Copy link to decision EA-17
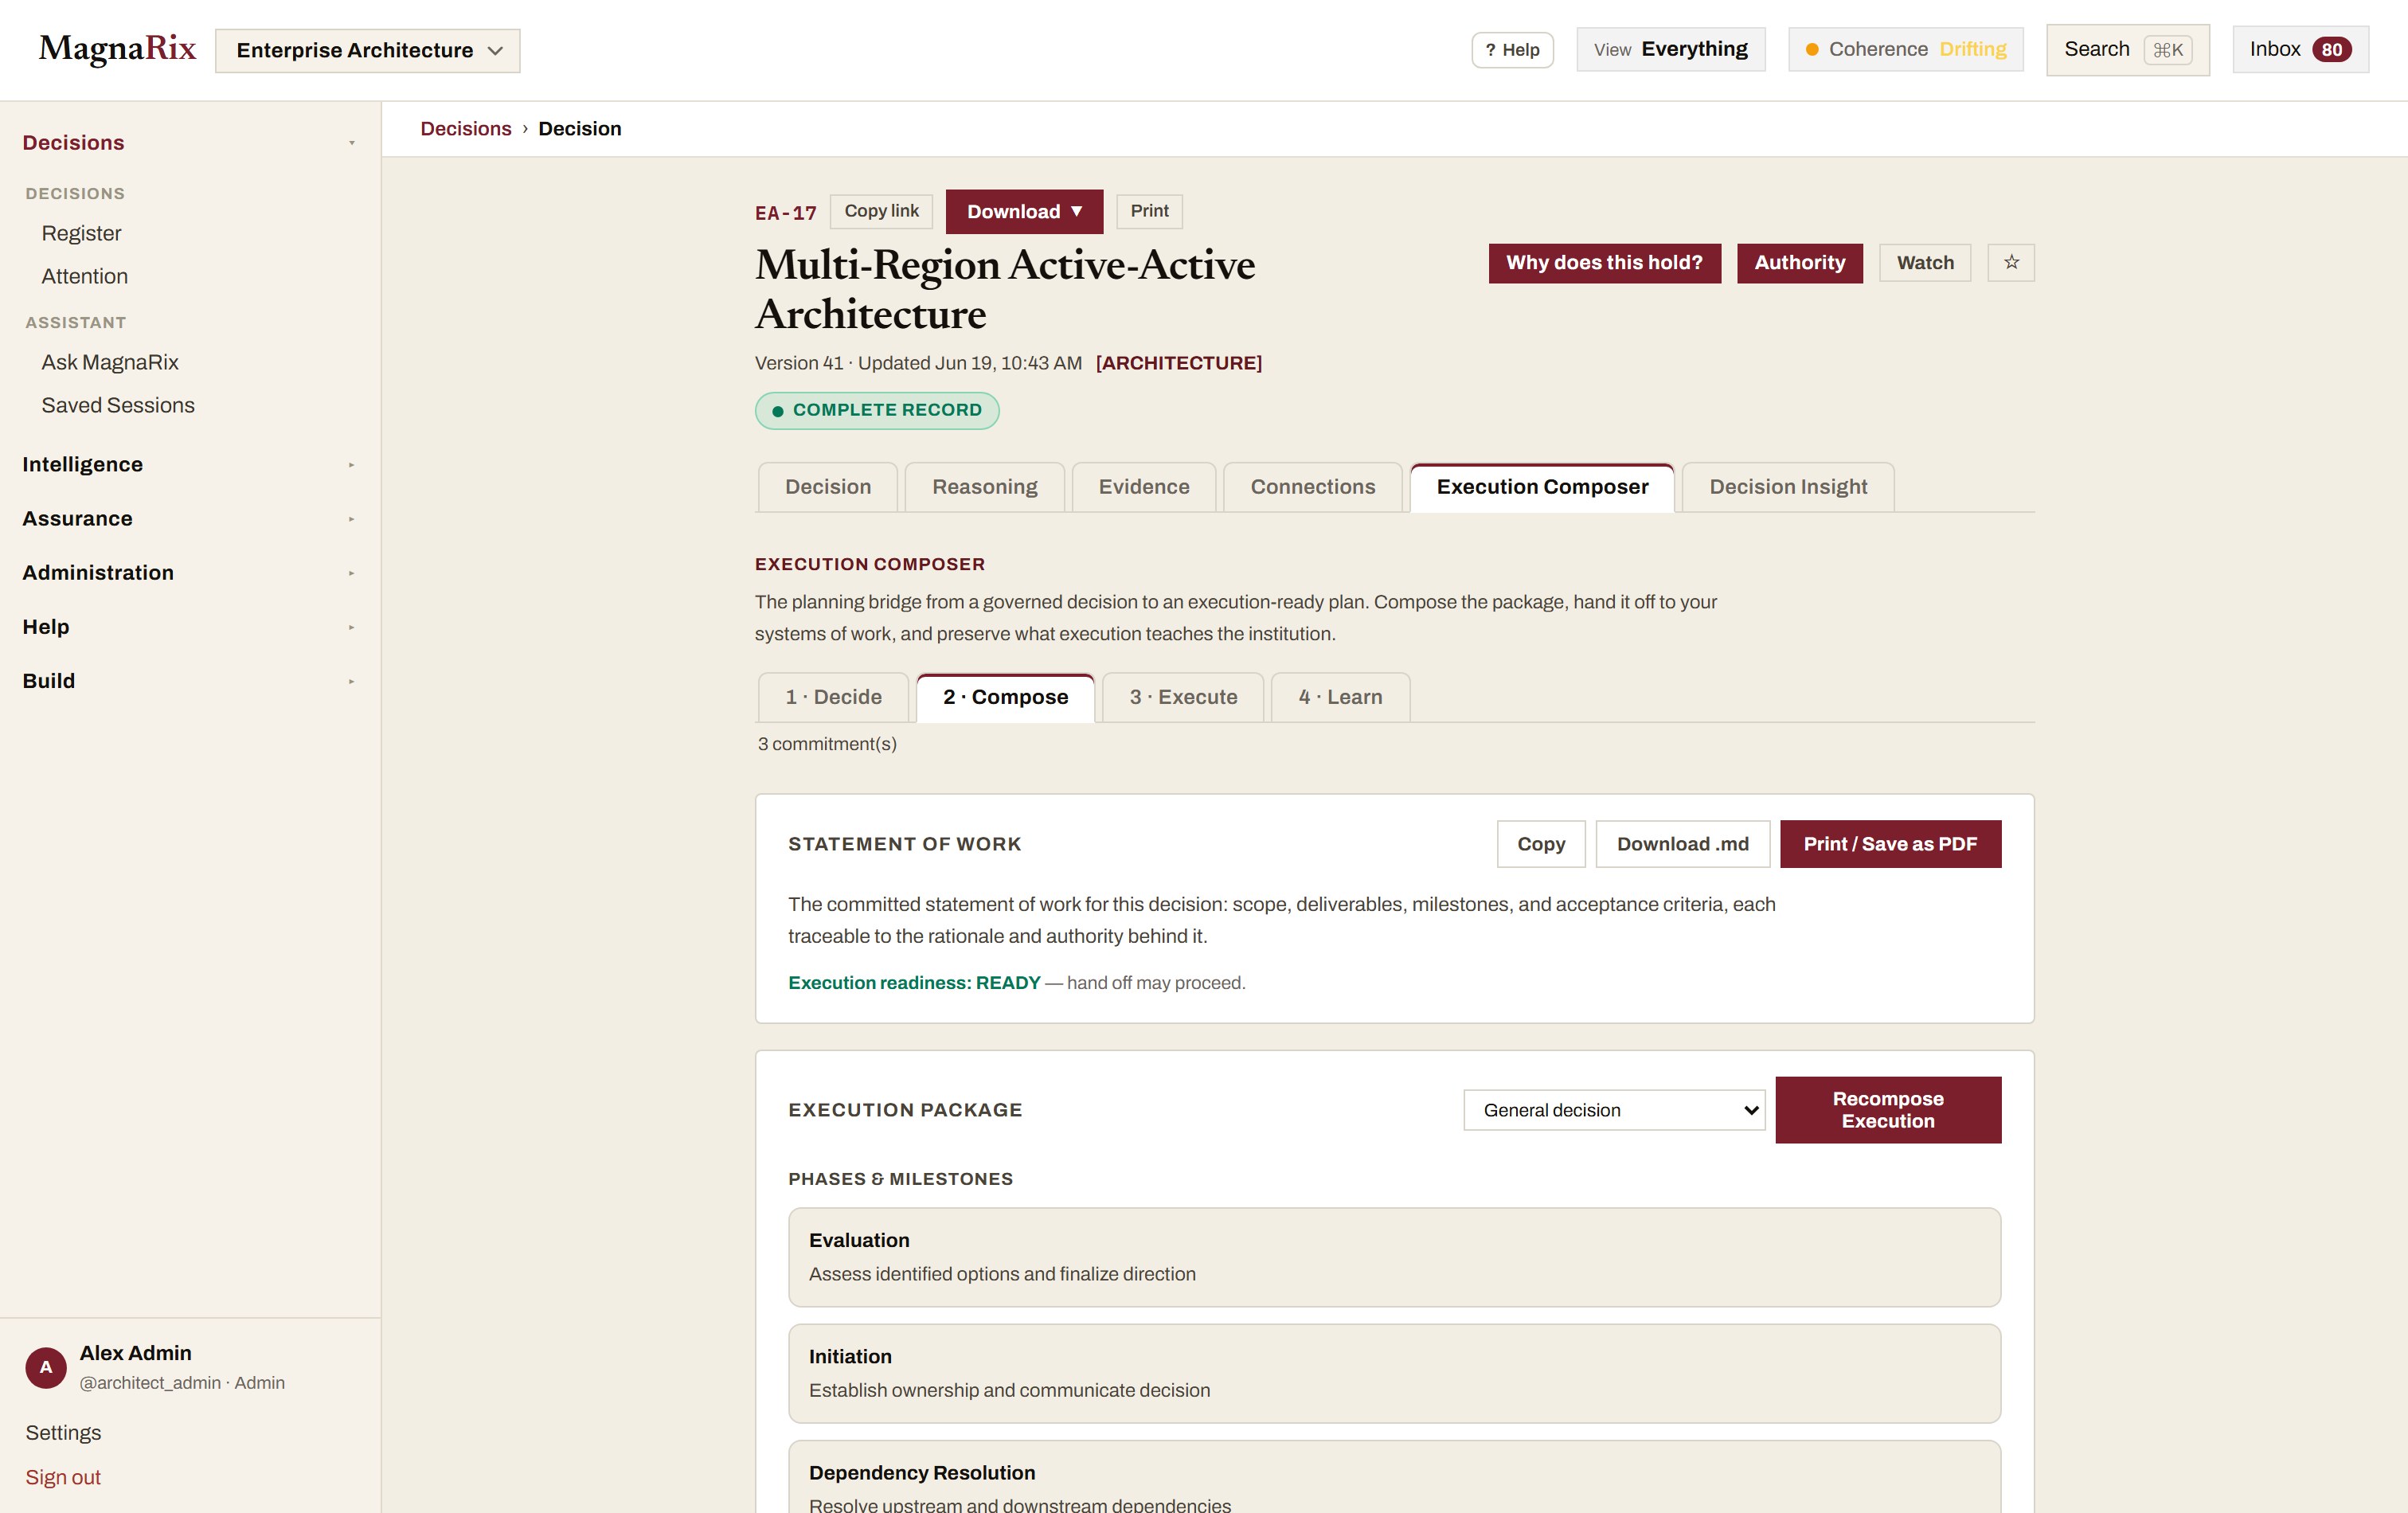This screenshot has width=2408, height=1513. 881,211
